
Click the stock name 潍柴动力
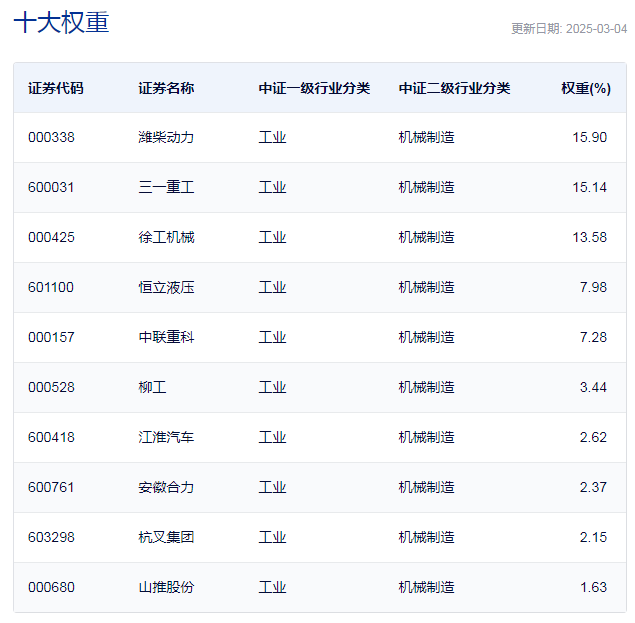pos(166,137)
